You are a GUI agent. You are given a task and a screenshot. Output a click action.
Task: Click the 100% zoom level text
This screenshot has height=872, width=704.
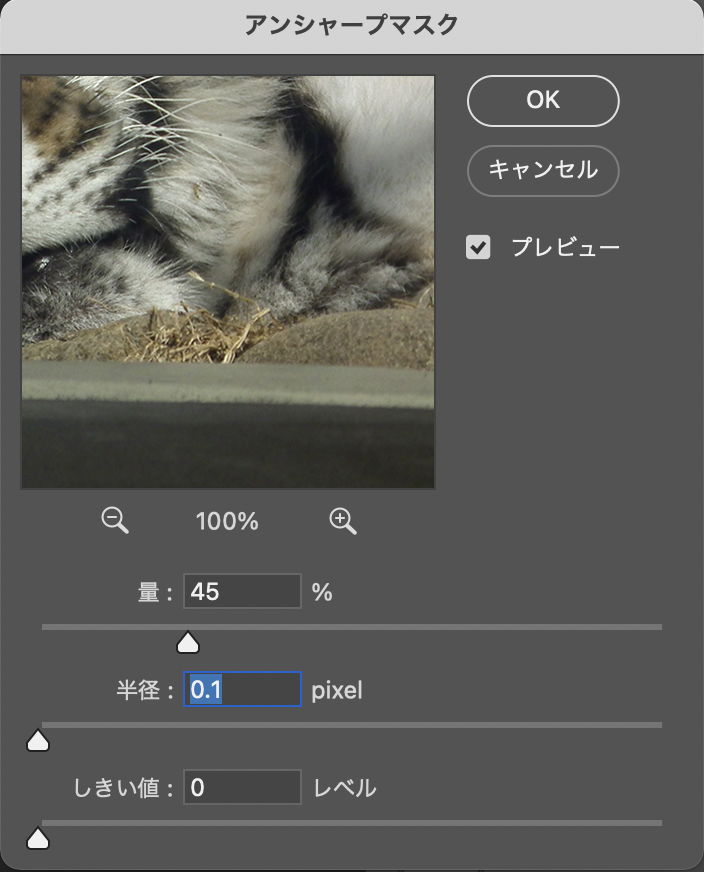tap(228, 521)
